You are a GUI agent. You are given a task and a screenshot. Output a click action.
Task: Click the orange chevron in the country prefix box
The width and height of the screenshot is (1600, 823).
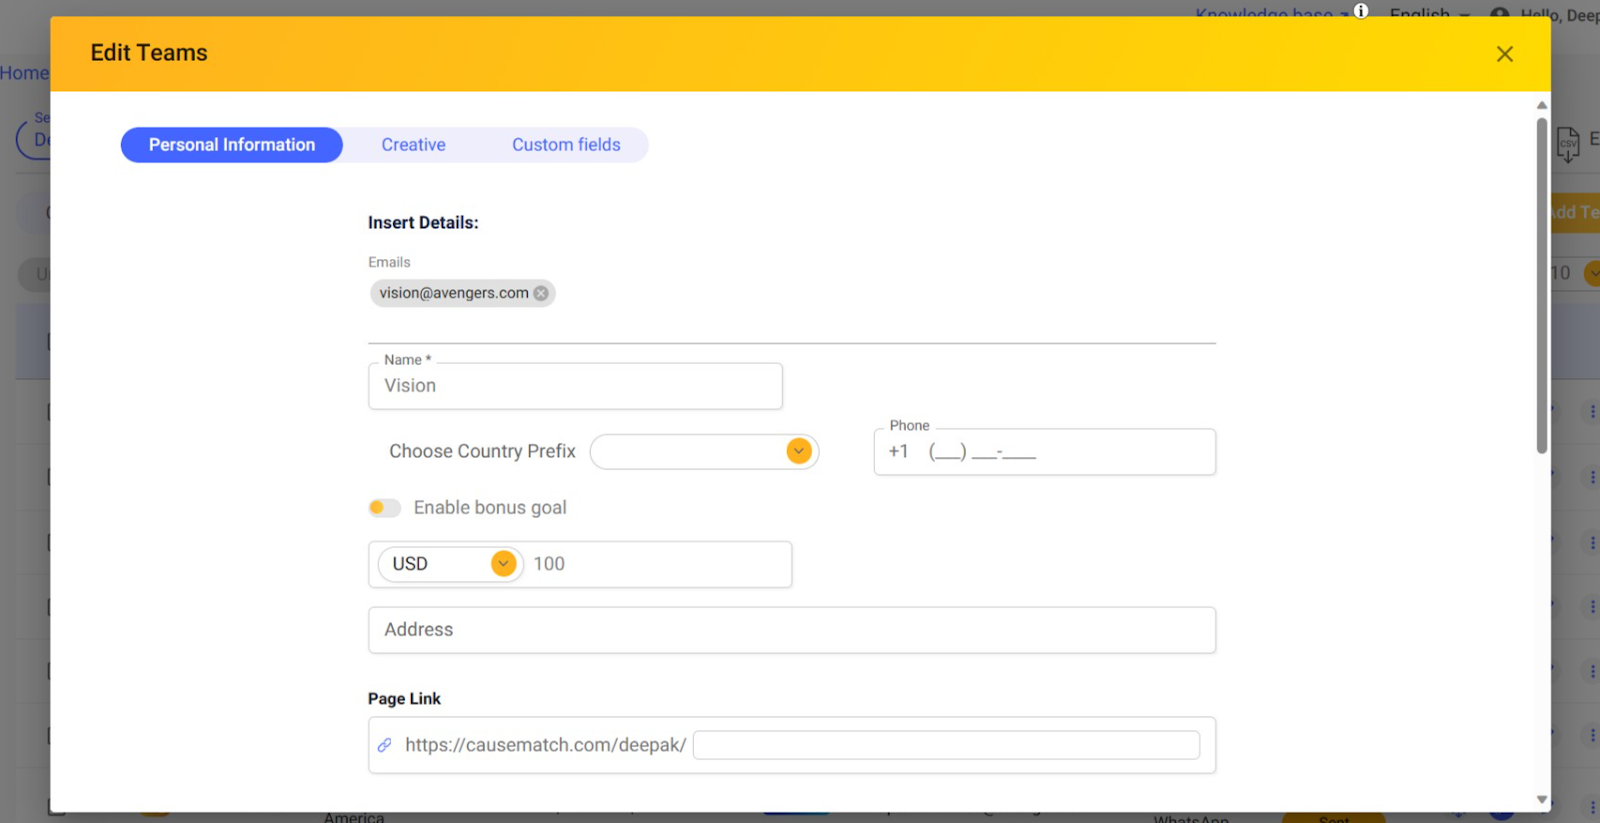(x=798, y=451)
